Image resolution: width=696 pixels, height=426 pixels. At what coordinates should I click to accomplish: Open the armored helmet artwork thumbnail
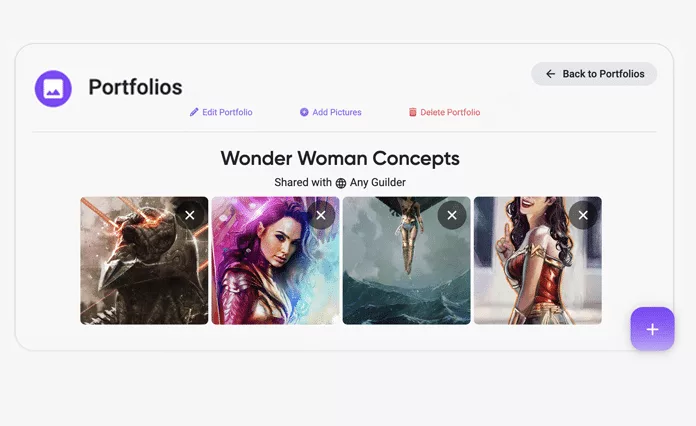[x=144, y=260]
